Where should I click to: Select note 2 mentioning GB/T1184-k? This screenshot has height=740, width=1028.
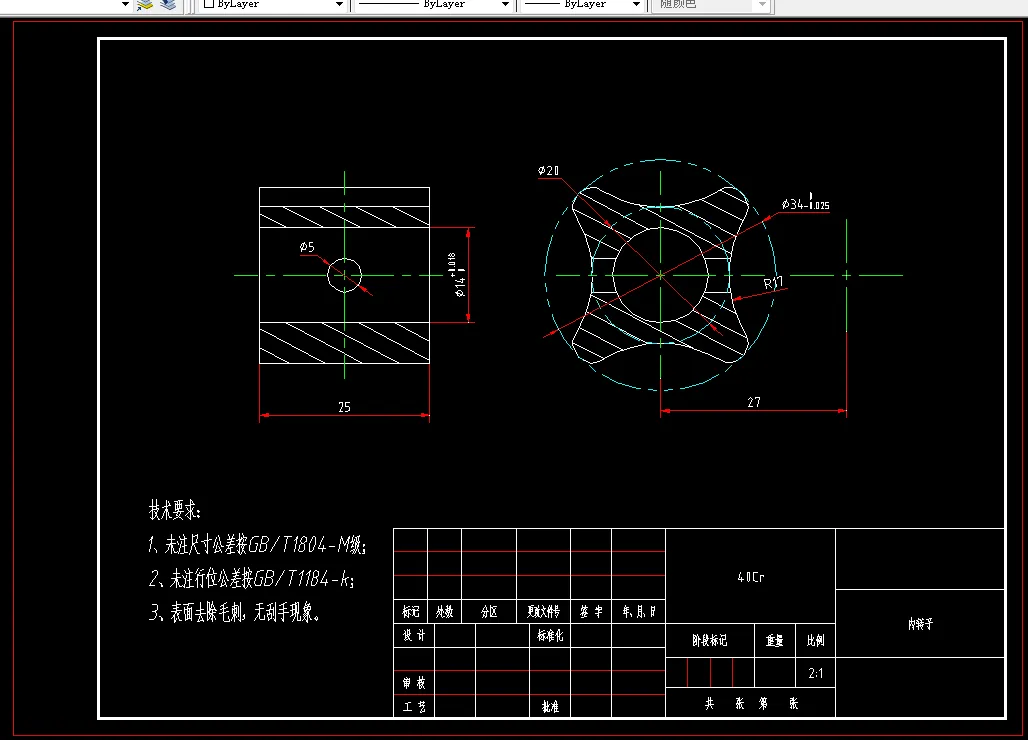[x=251, y=578]
